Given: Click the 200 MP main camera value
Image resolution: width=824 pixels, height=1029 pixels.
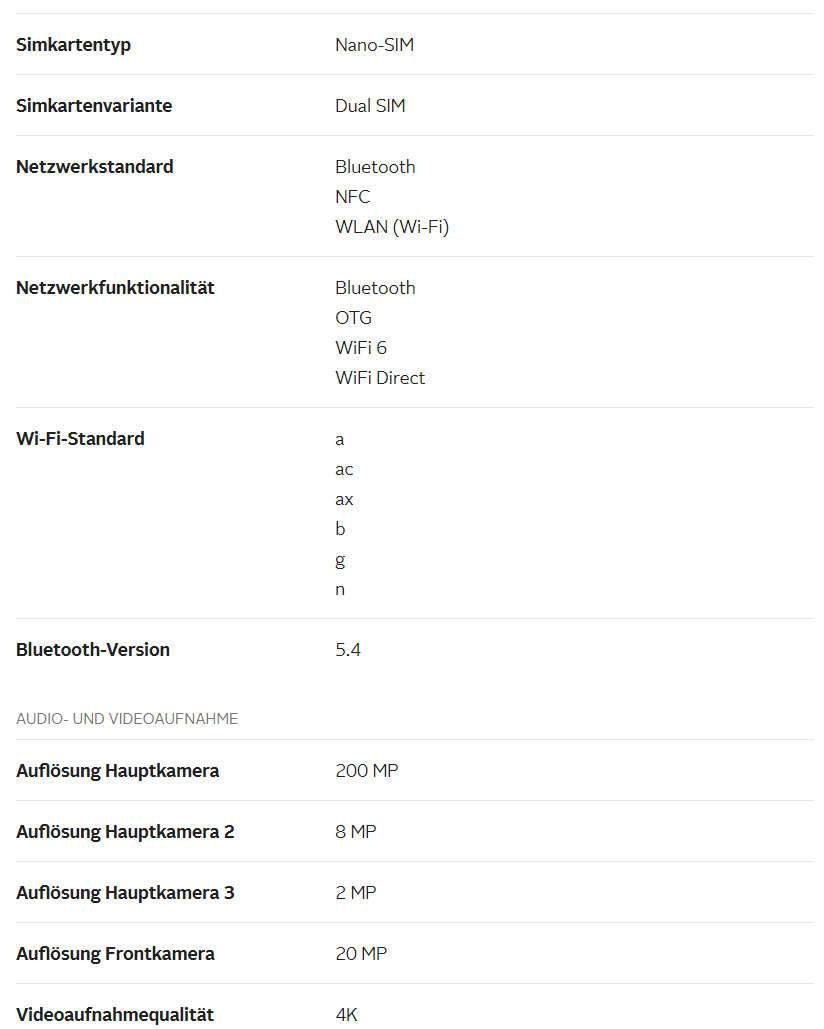Looking at the screenshot, I should [367, 771].
